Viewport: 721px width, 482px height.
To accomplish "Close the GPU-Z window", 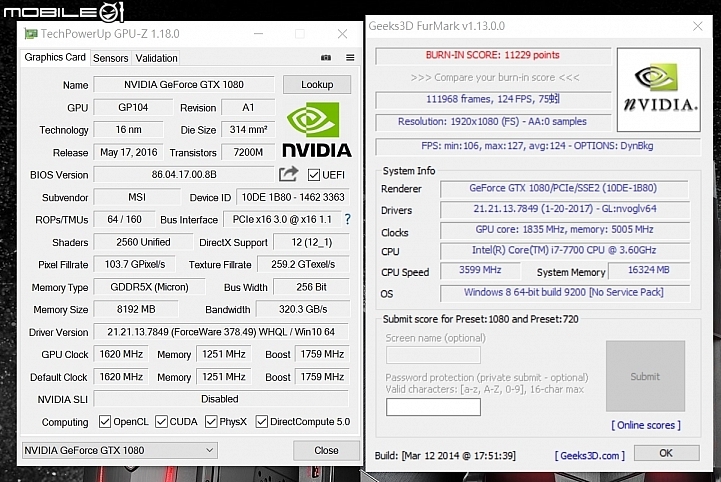I will pos(342,34).
